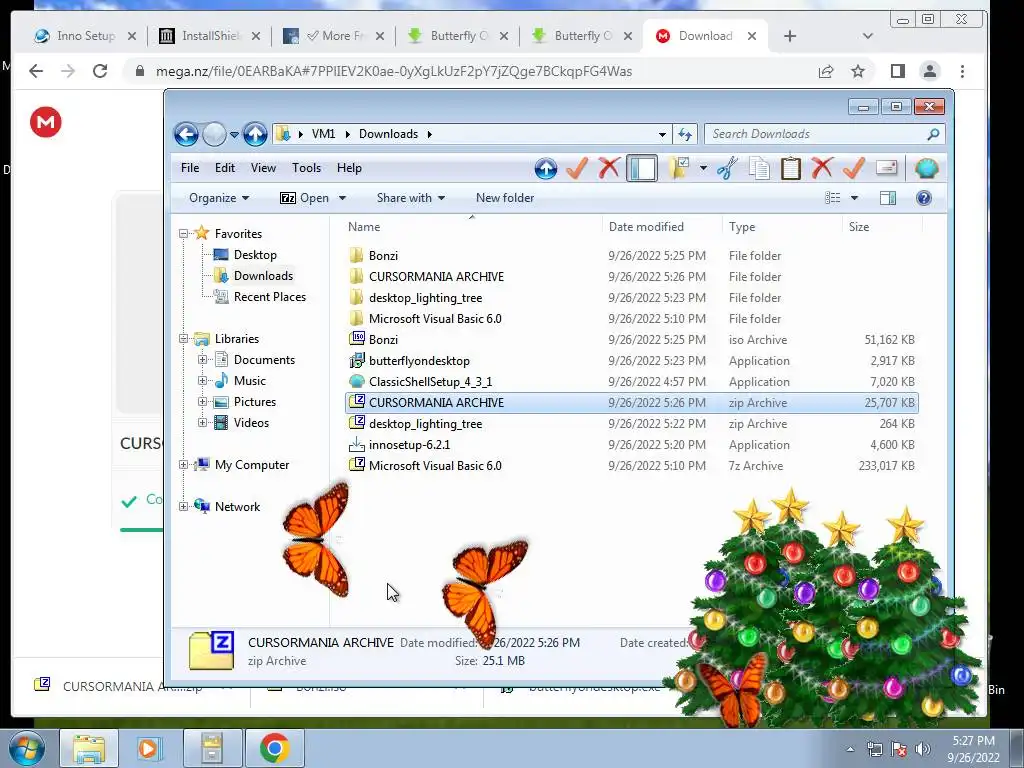Click the Refresh button beside address bar

pyautogui.click(x=684, y=135)
